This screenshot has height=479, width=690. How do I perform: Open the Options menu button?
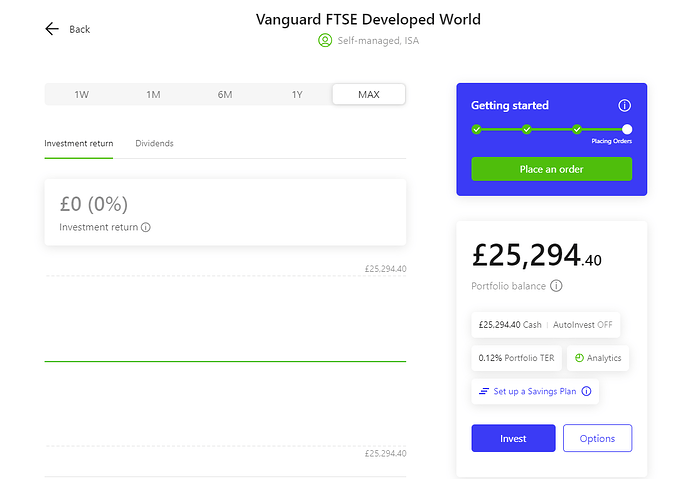[x=597, y=438]
